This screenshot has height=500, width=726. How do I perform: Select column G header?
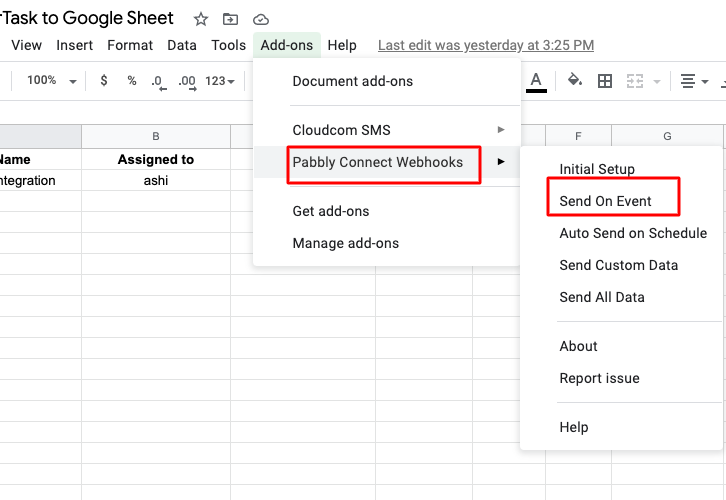tap(667, 136)
